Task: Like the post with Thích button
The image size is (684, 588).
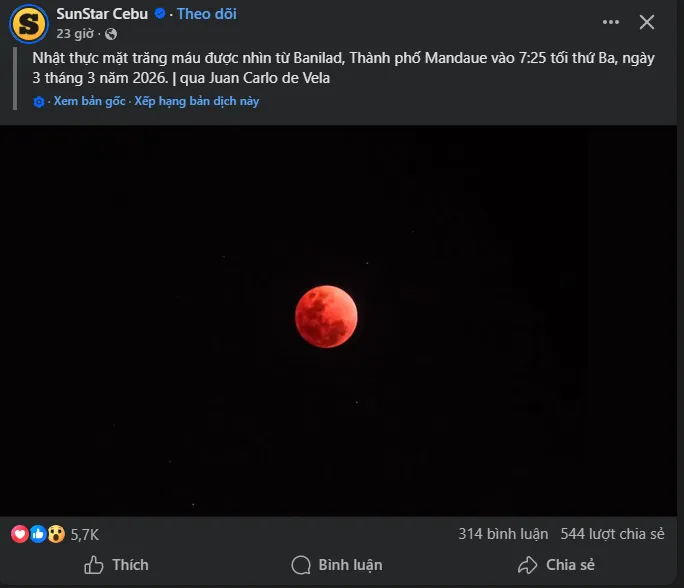Action: click(116, 565)
